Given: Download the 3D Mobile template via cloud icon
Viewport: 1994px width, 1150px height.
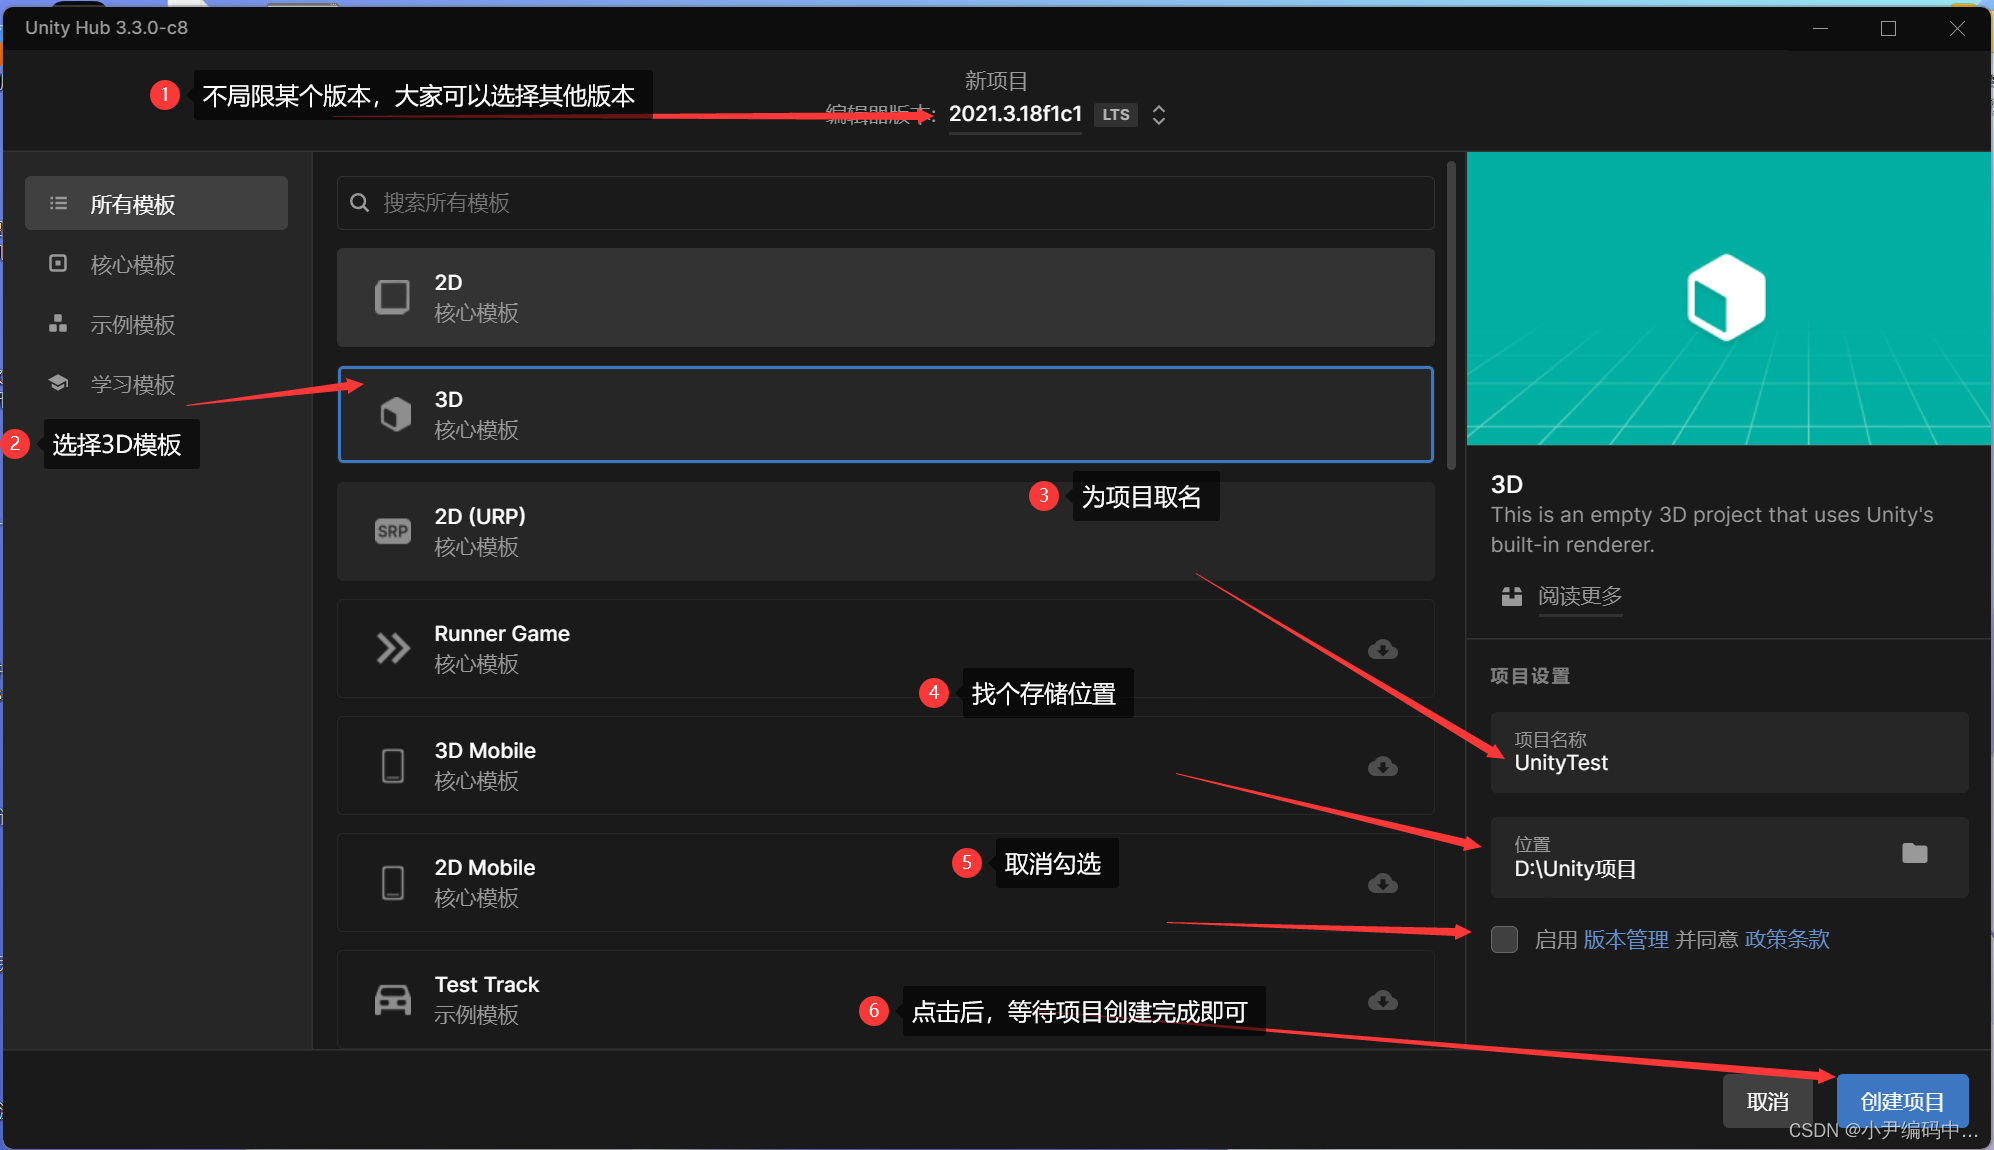Looking at the screenshot, I should click(1383, 766).
